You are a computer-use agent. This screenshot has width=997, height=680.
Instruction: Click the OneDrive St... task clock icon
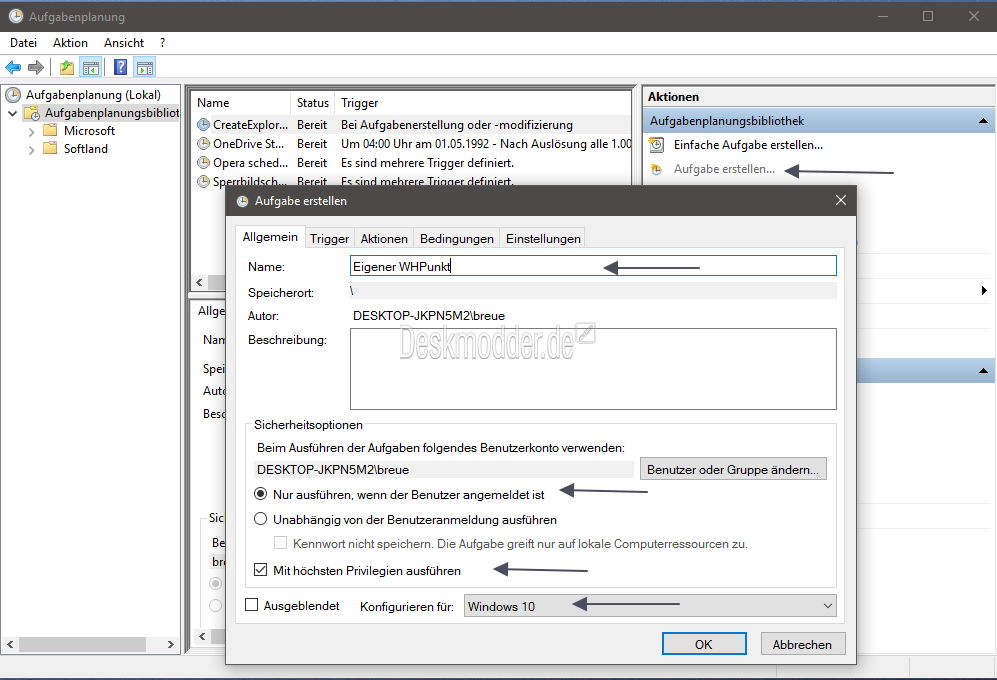[203, 144]
